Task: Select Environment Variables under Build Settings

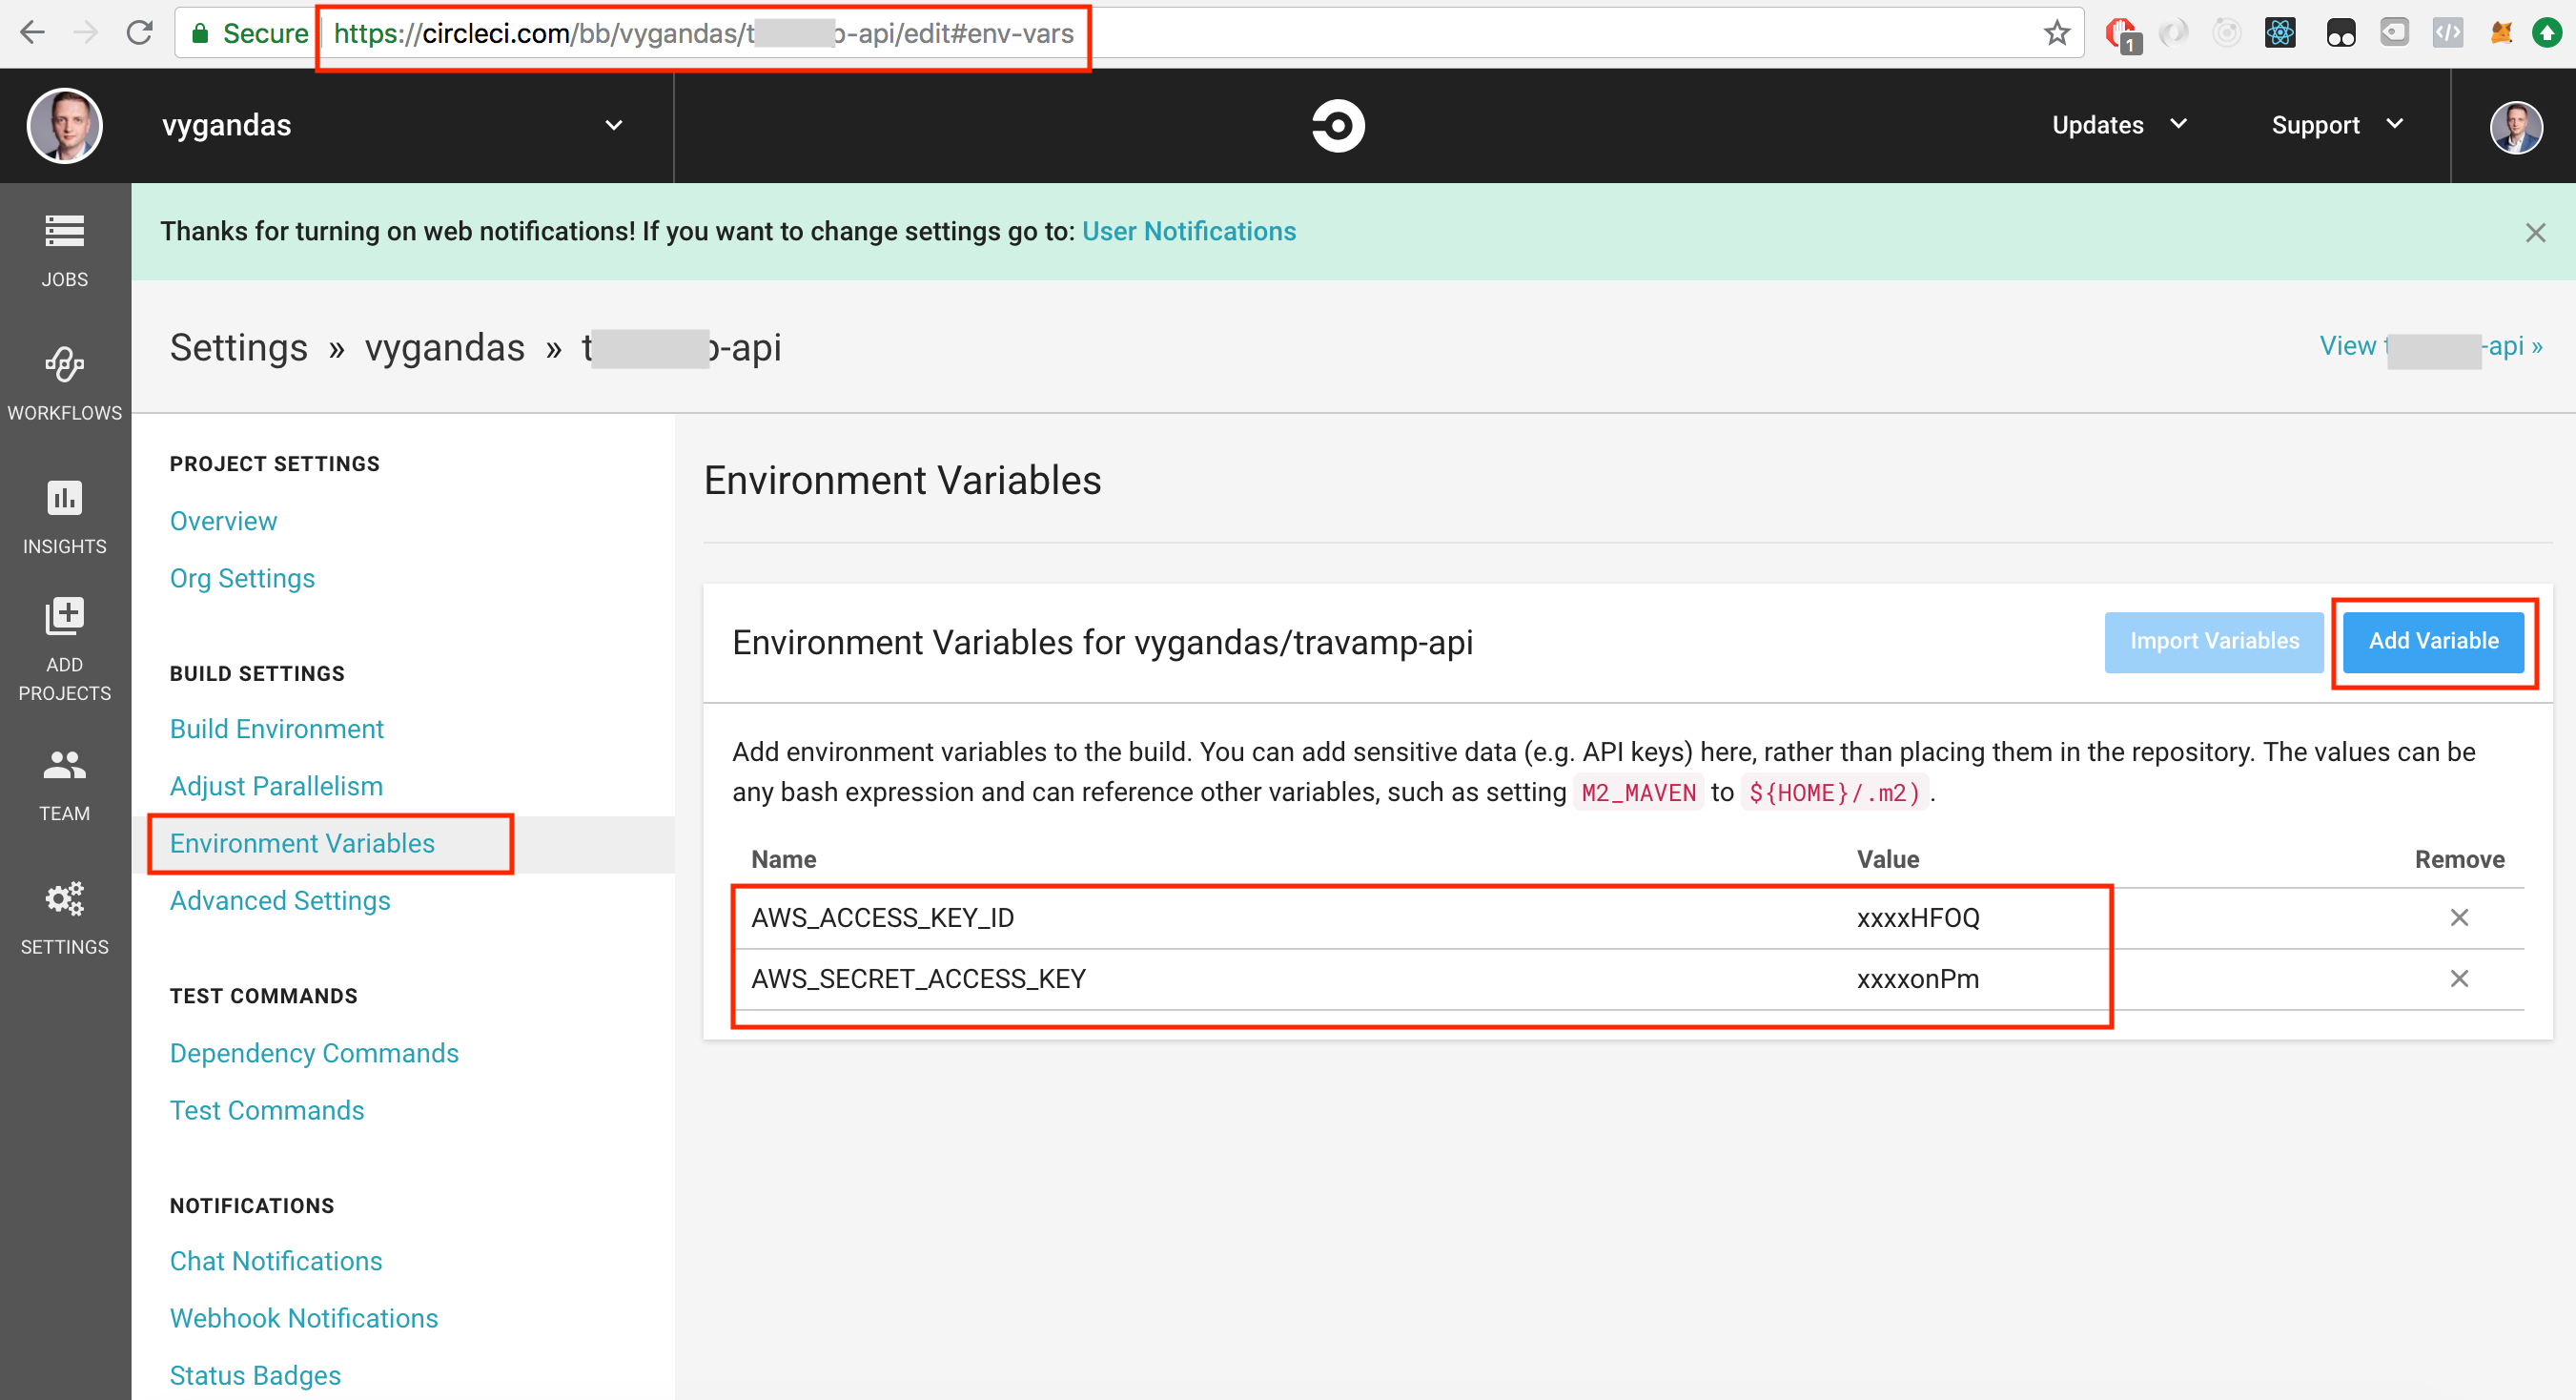Action: [303, 843]
